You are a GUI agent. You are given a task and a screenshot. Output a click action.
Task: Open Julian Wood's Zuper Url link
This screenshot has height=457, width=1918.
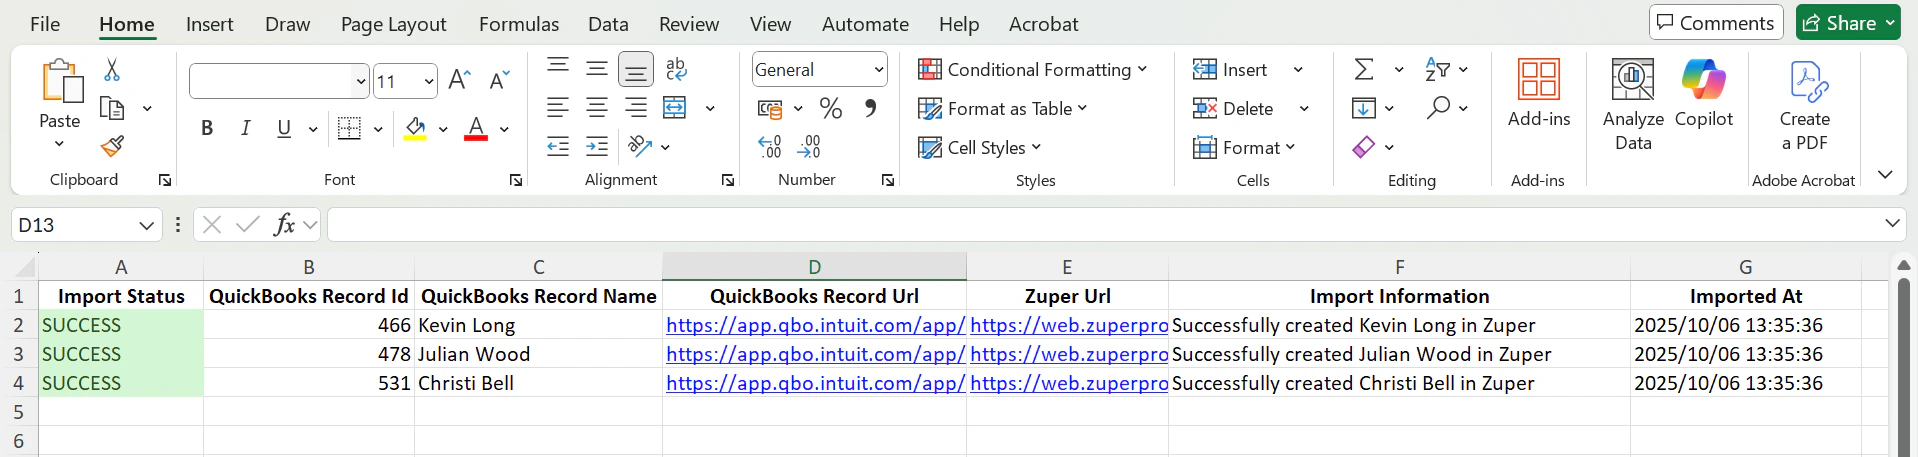[x=1069, y=354]
